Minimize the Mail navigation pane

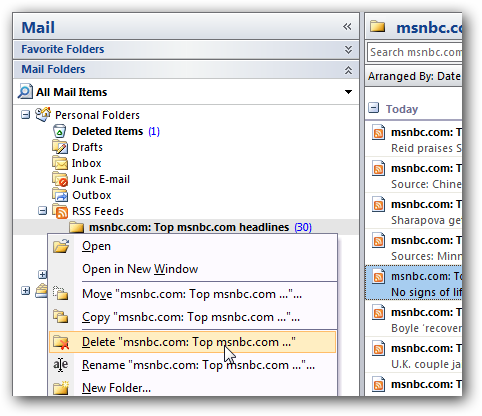tap(347, 27)
